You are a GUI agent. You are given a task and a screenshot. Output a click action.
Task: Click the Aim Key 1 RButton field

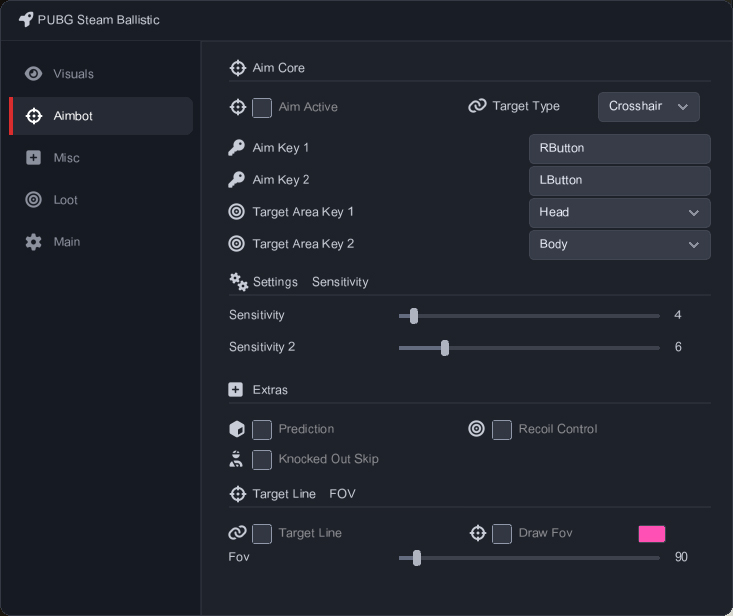tap(619, 149)
